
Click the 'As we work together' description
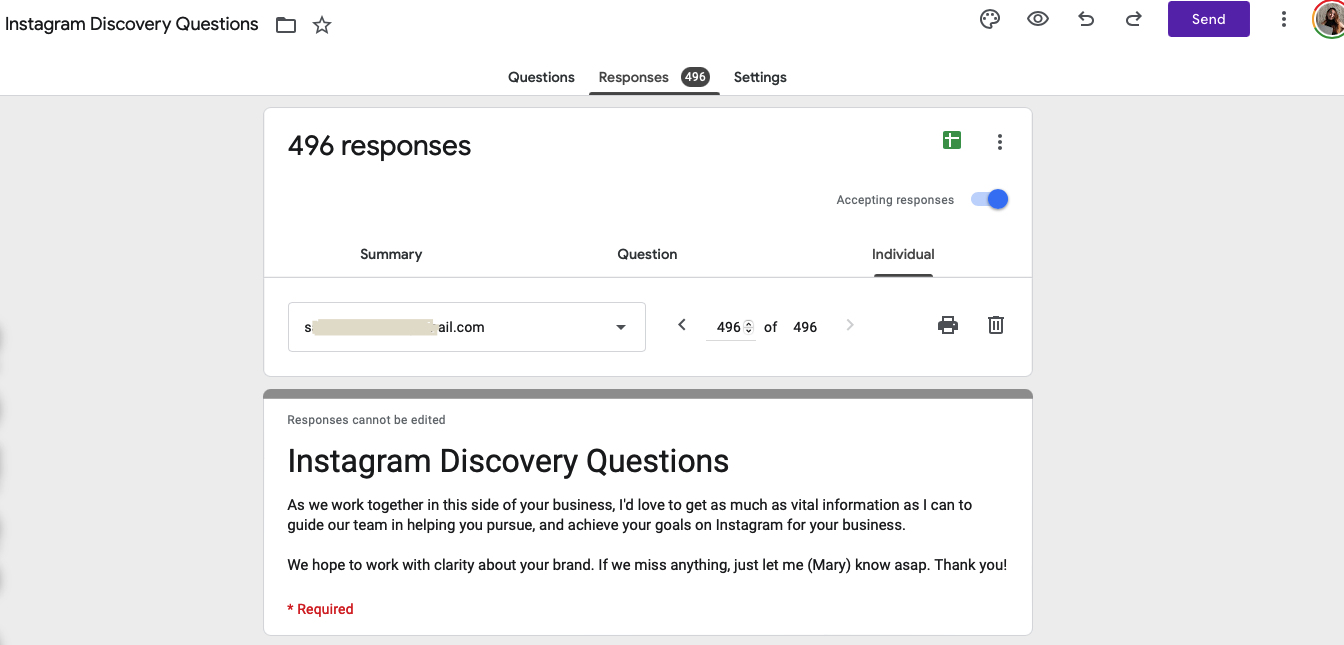pyautogui.click(x=630, y=515)
